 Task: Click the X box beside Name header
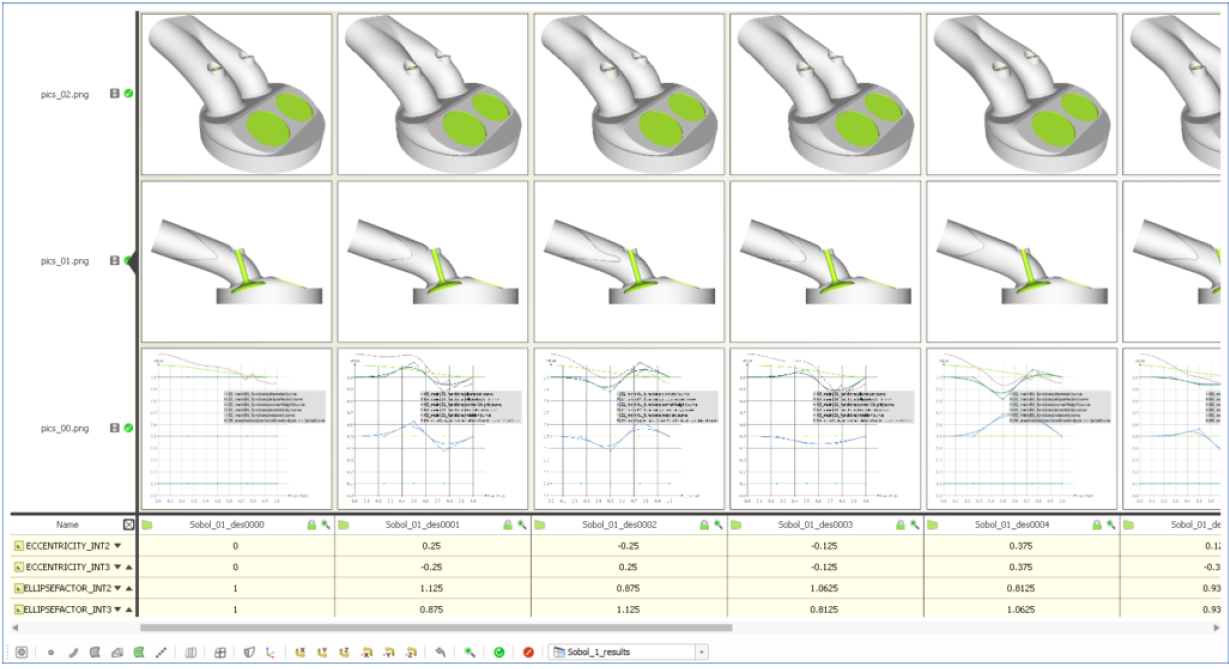point(128,524)
